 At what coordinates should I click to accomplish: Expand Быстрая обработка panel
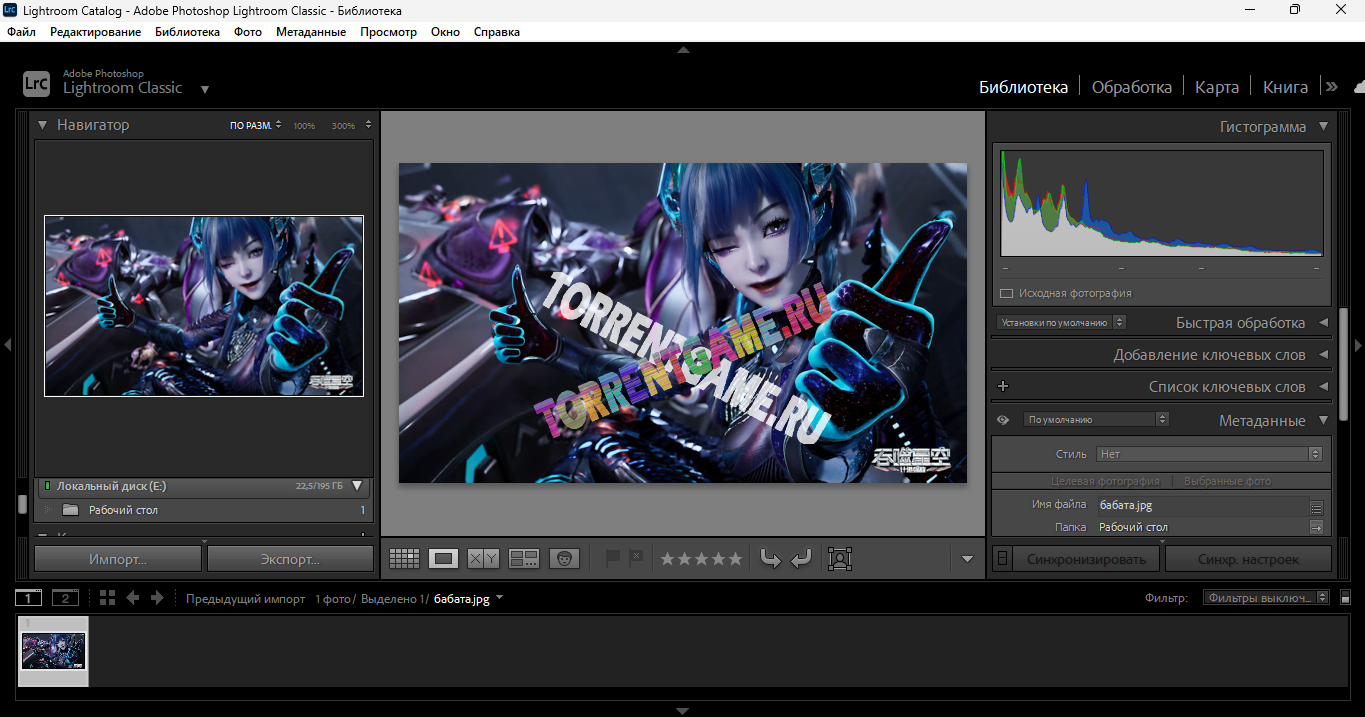[1323, 323]
